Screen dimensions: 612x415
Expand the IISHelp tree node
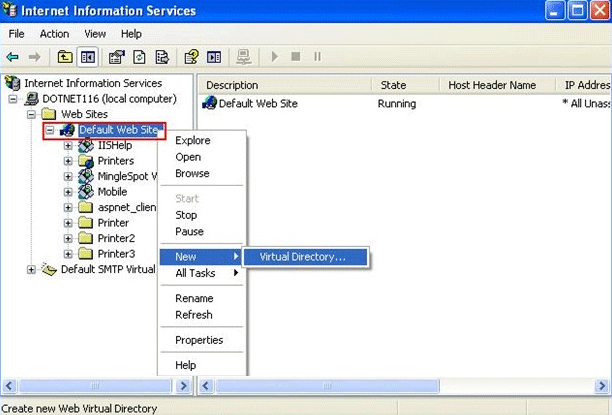click(68, 146)
